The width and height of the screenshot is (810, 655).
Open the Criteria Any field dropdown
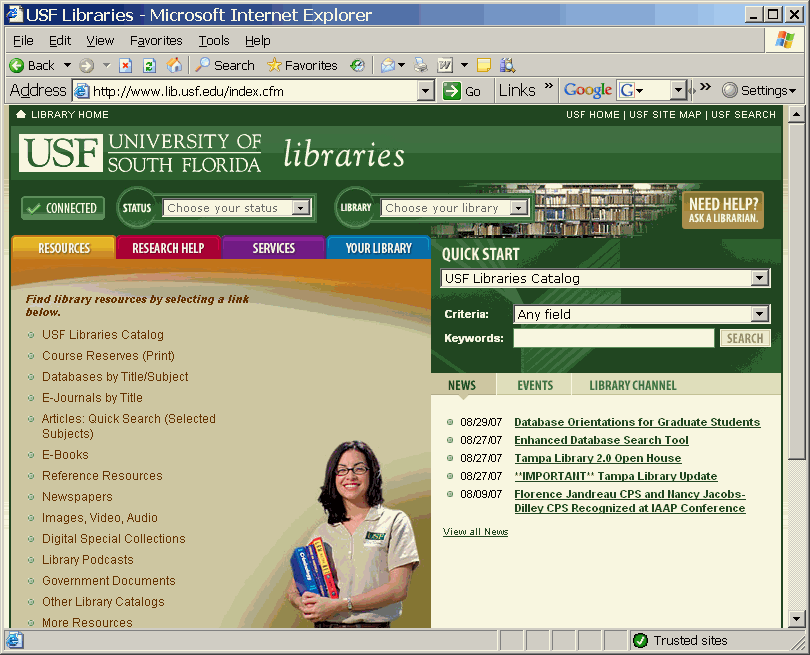(760, 314)
